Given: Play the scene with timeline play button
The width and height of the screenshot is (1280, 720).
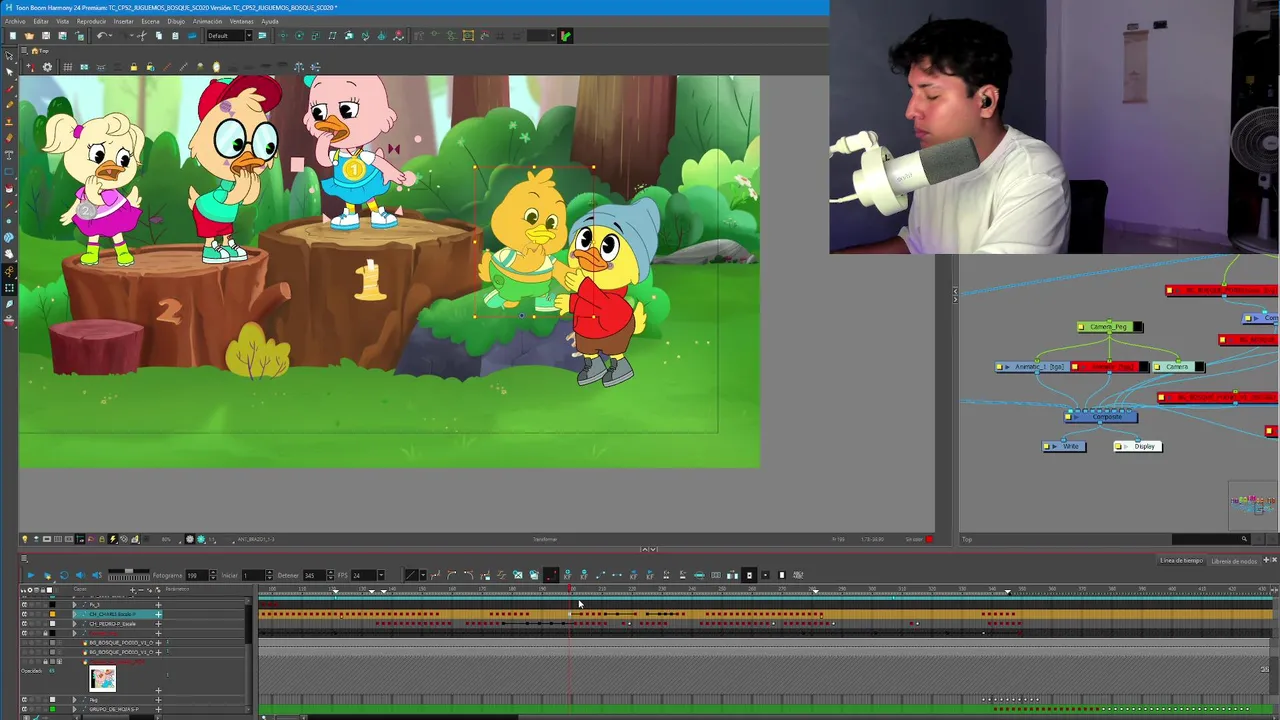Looking at the screenshot, I should pos(31,575).
